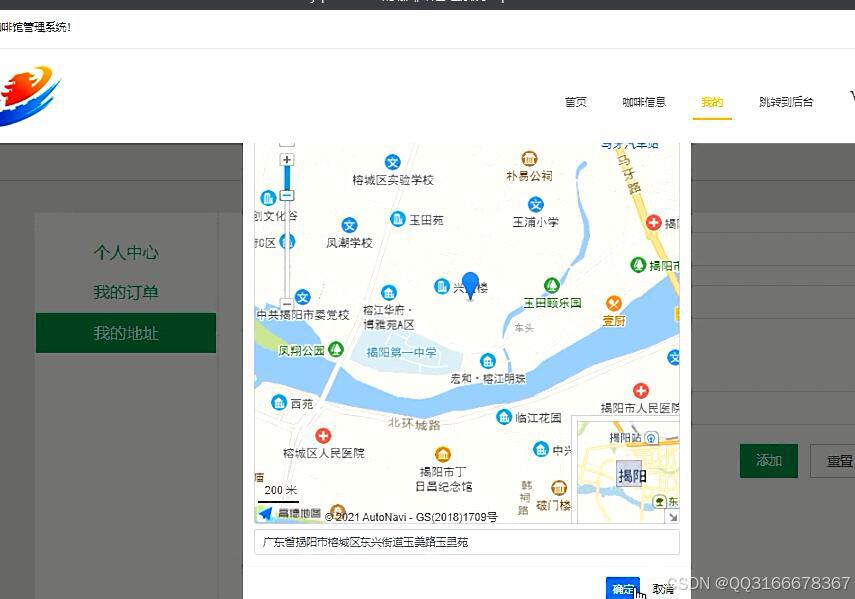Select 我的地址 in the sidebar
This screenshot has width=855, height=599.
(x=126, y=332)
